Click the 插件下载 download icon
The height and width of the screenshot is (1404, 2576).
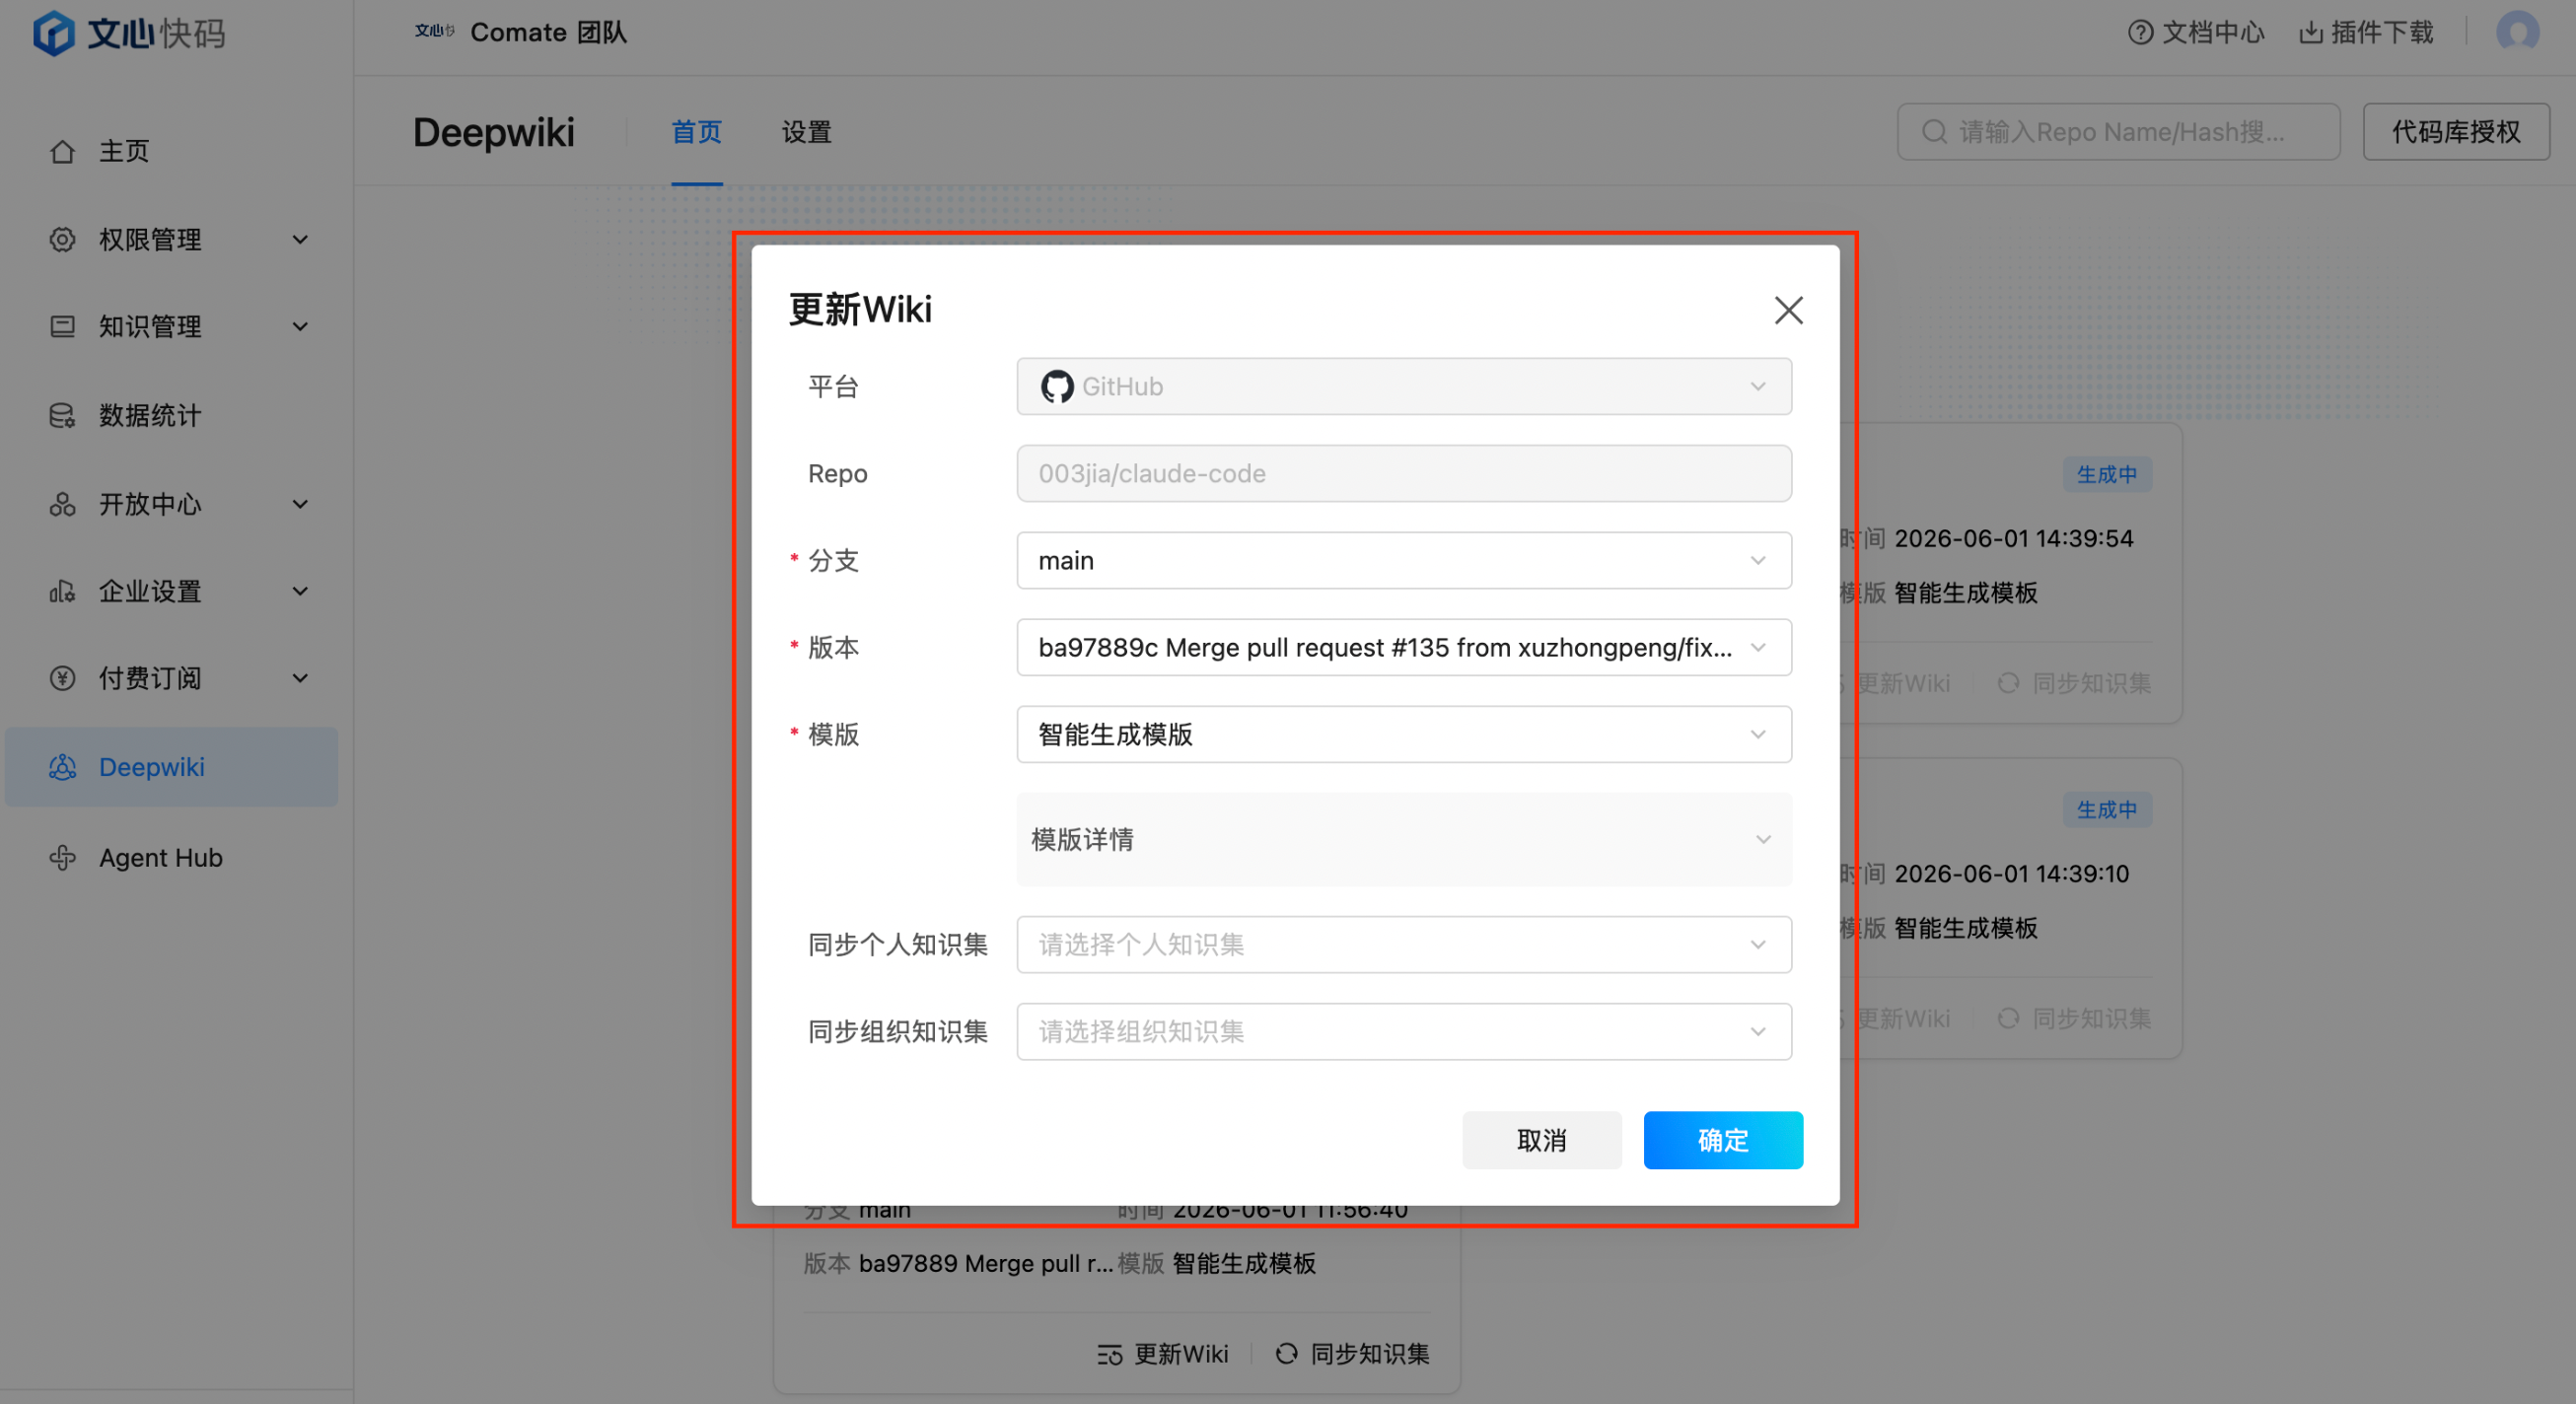[2310, 33]
